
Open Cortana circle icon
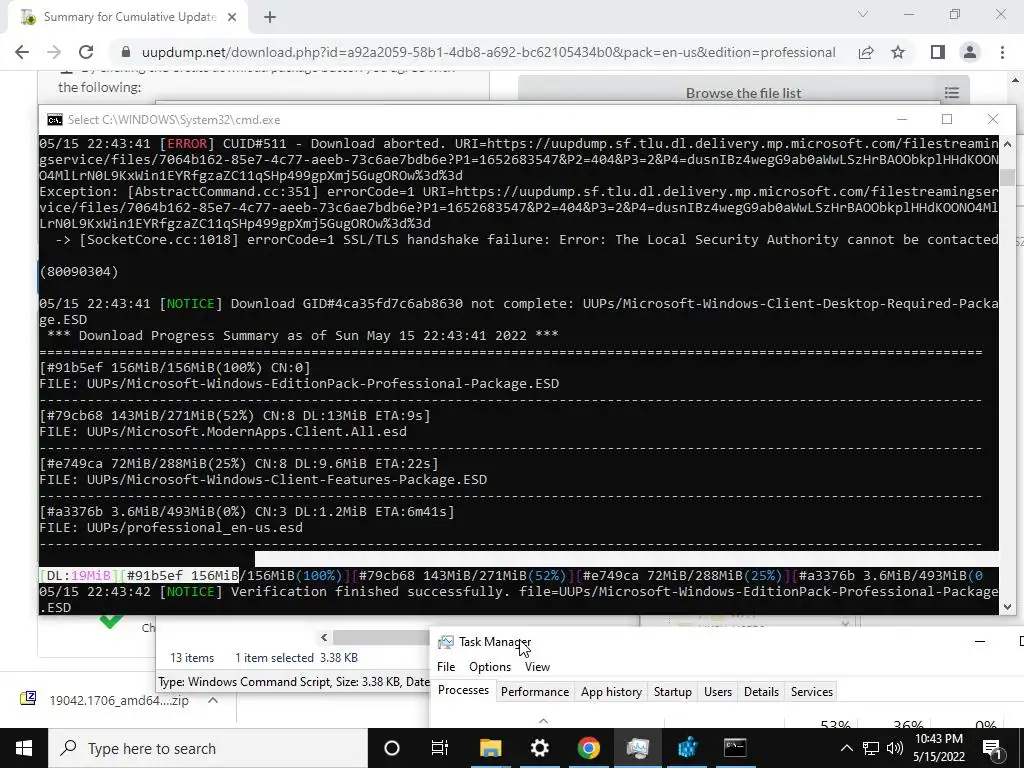392,748
